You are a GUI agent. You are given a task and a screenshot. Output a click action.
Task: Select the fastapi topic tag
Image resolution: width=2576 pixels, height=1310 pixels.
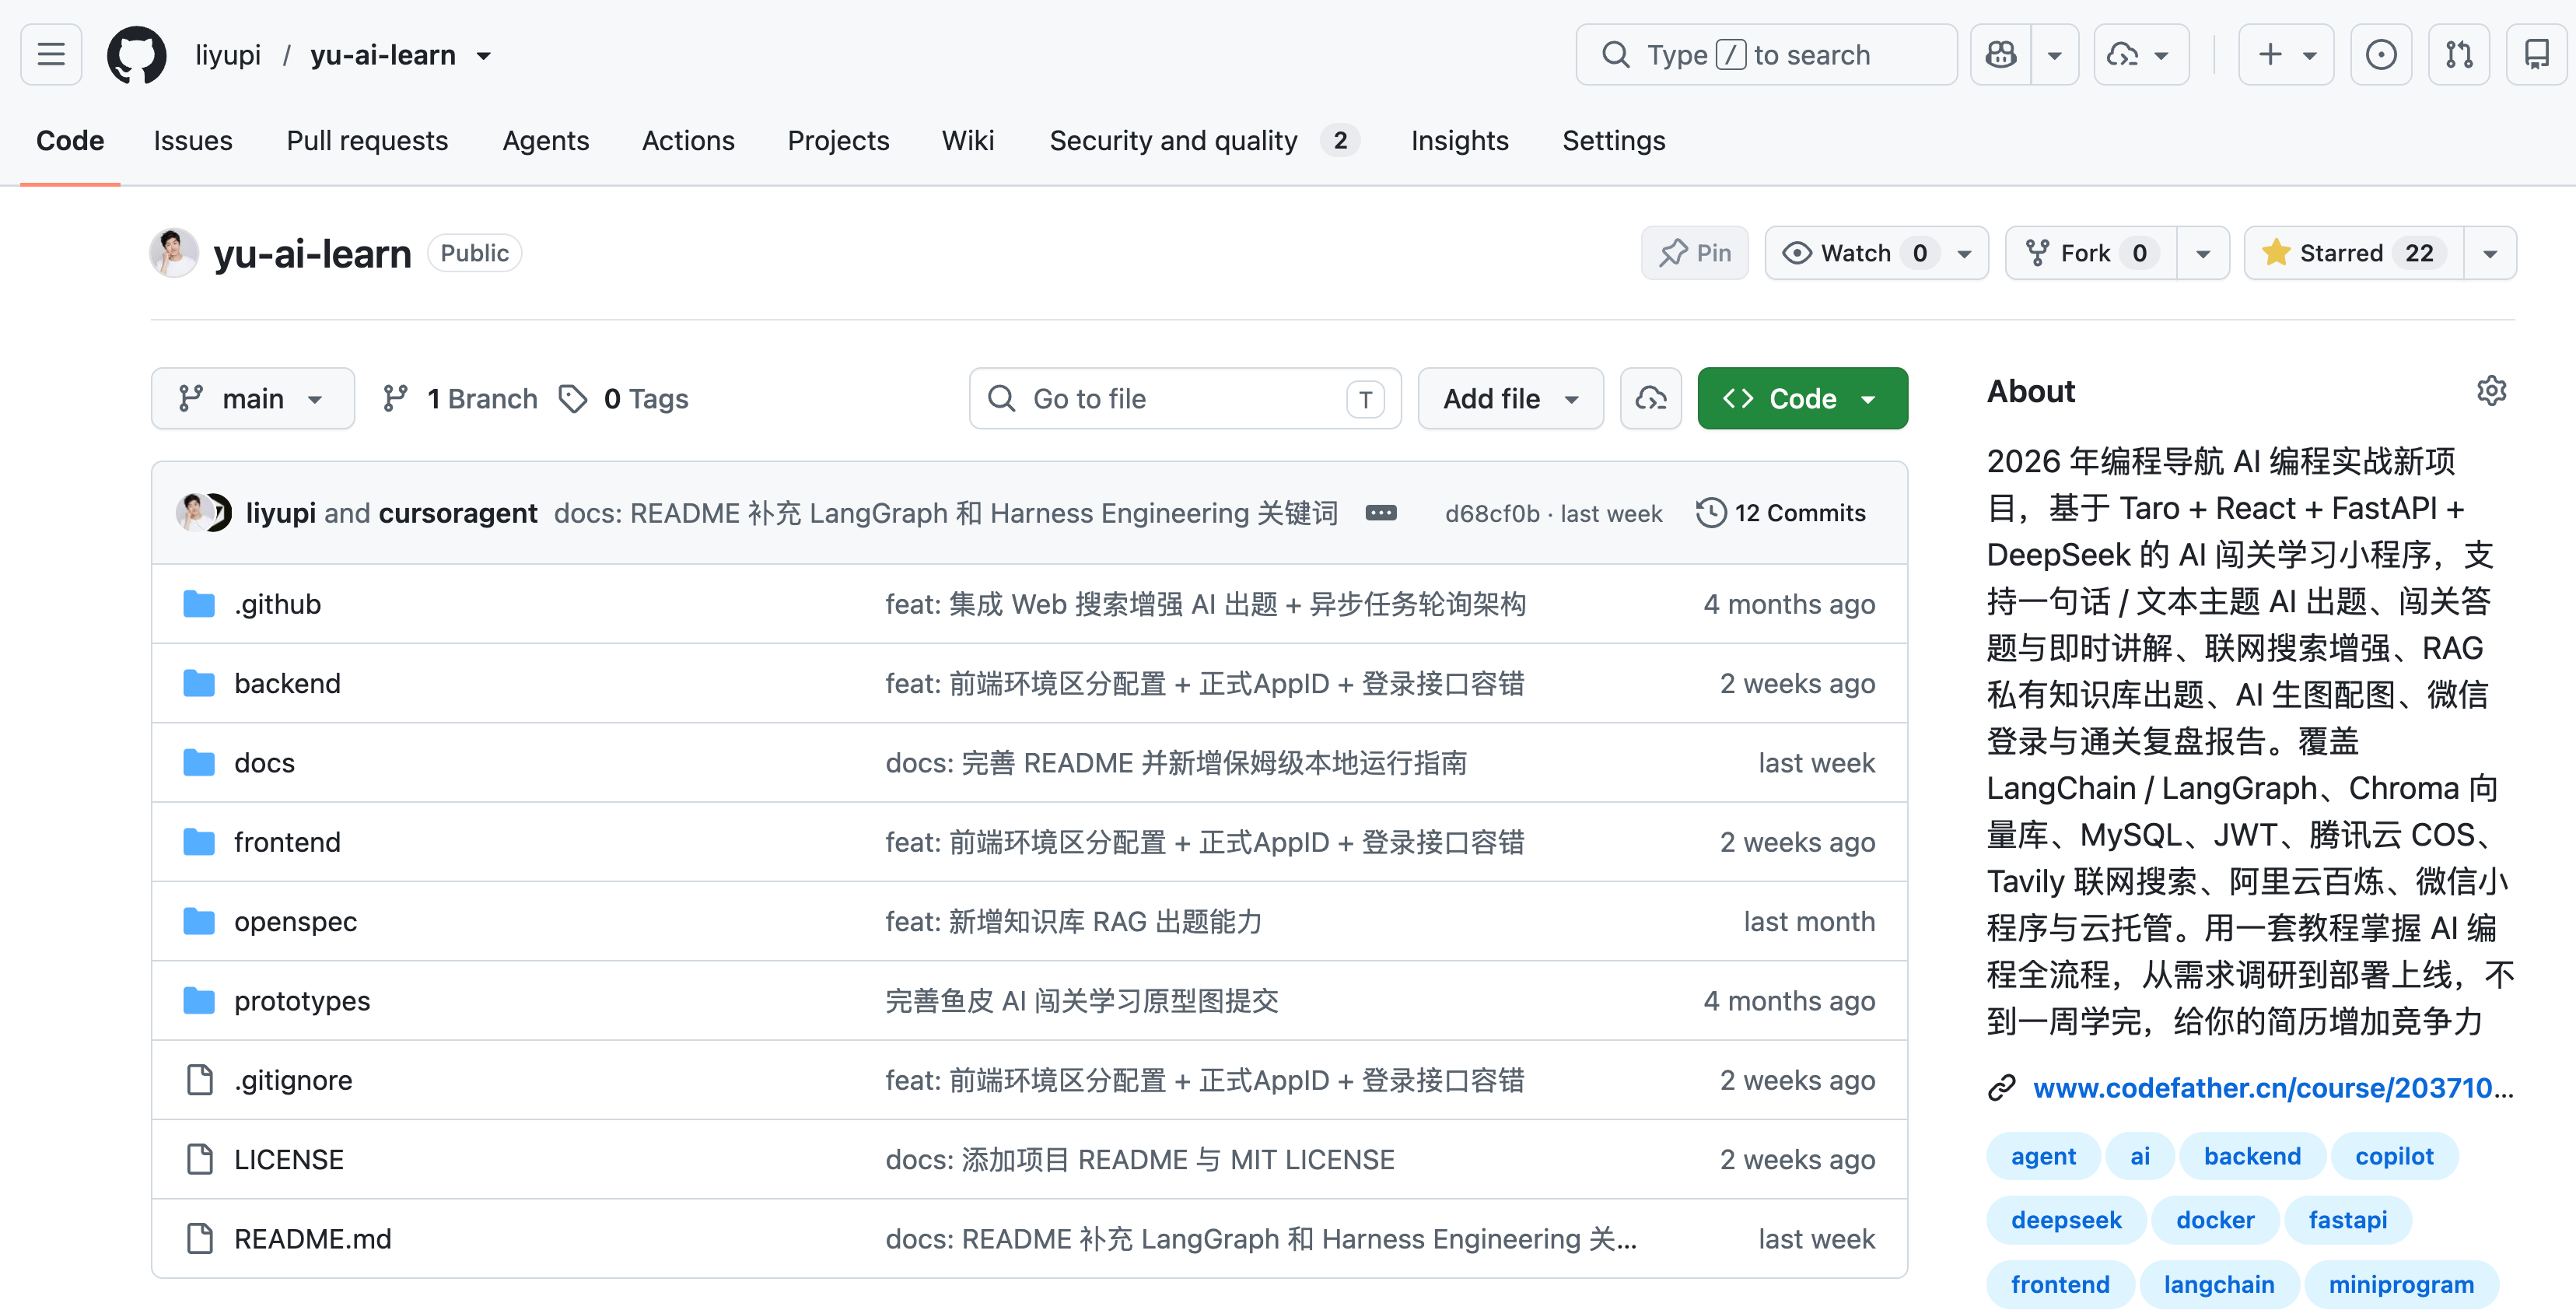(x=2347, y=1221)
